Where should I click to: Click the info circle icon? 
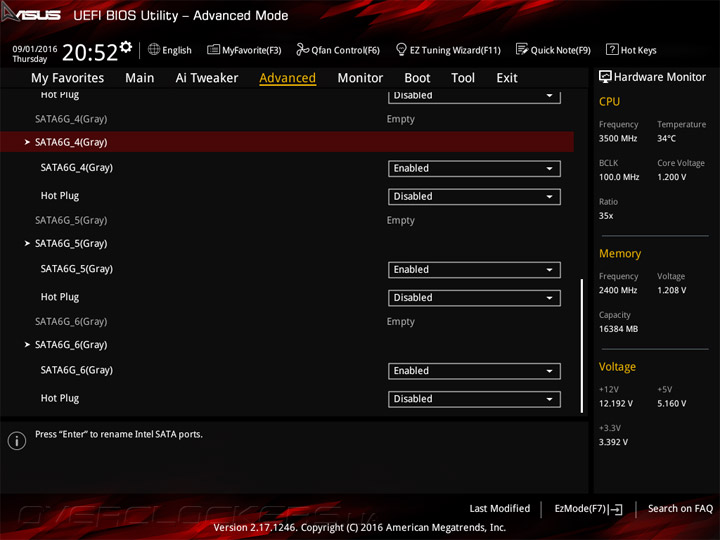(x=17, y=441)
